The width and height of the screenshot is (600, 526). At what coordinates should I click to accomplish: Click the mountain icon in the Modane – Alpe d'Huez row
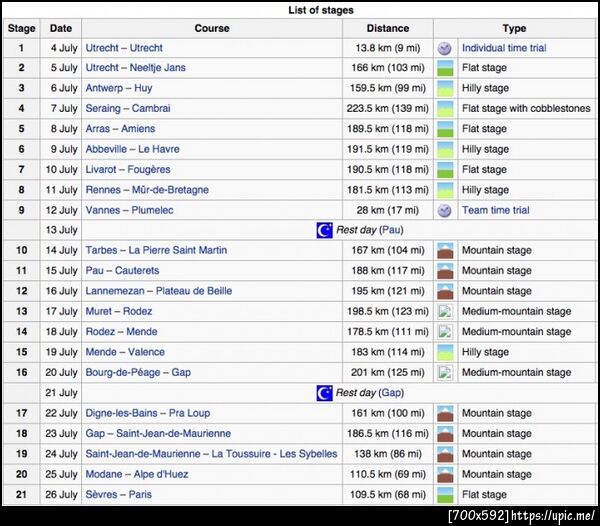pos(445,474)
